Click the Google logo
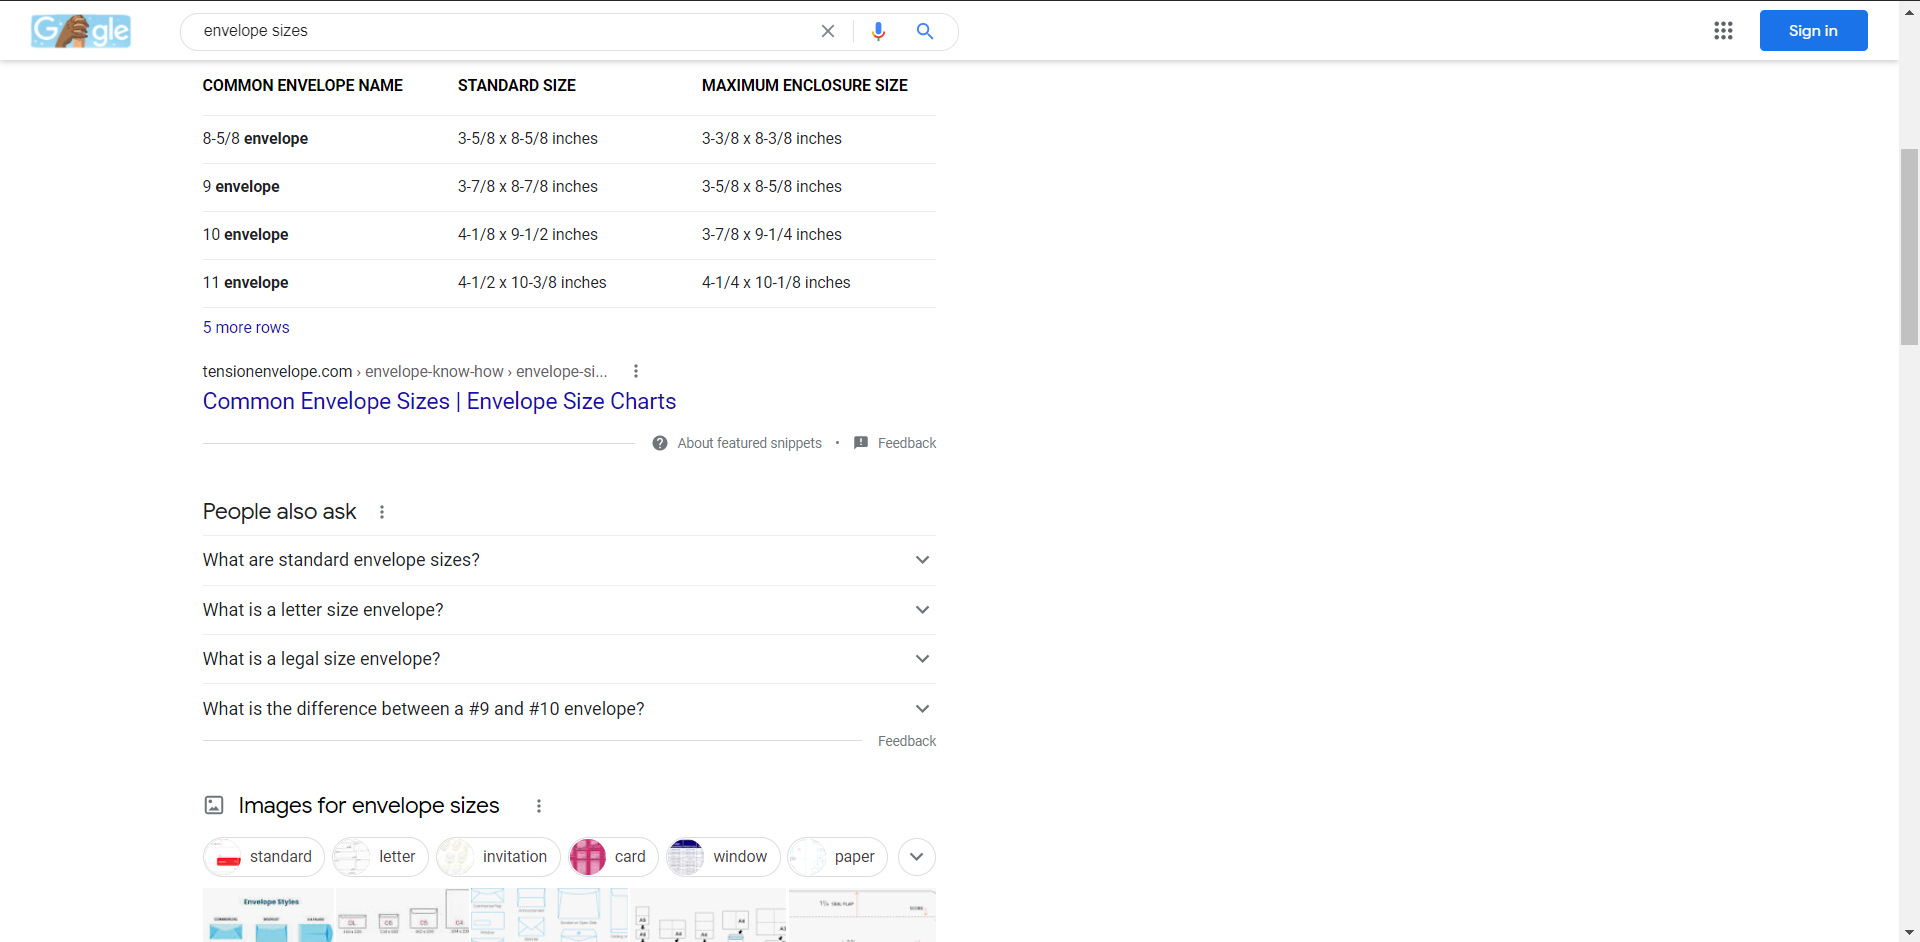 80,30
